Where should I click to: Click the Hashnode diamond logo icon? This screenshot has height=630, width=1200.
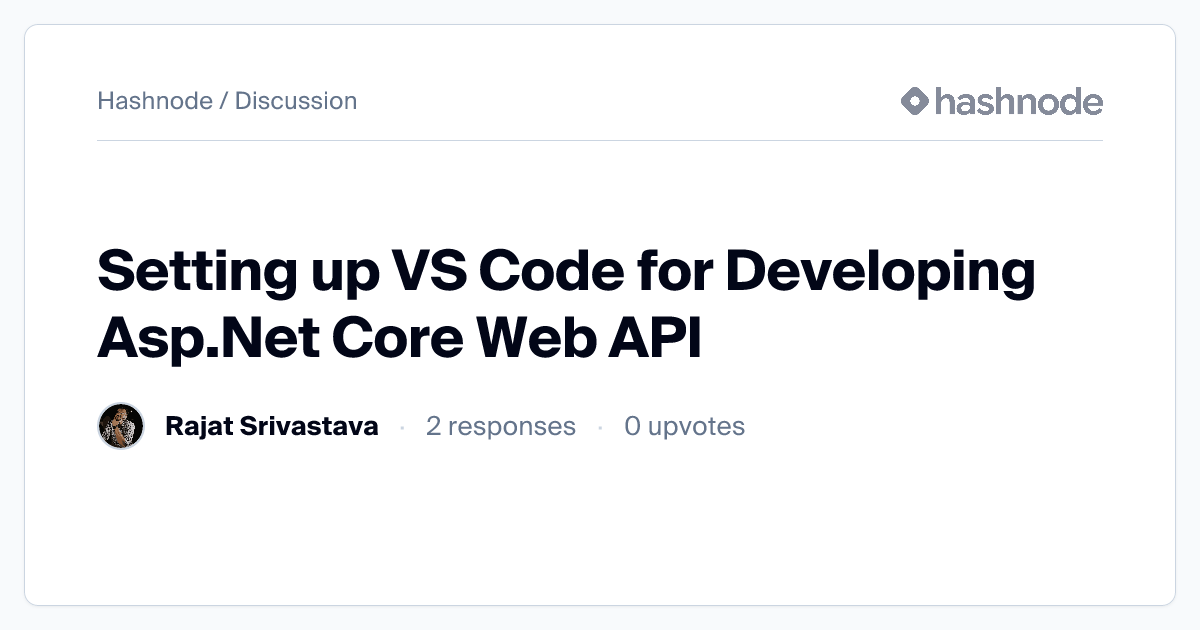click(x=914, y=100)
